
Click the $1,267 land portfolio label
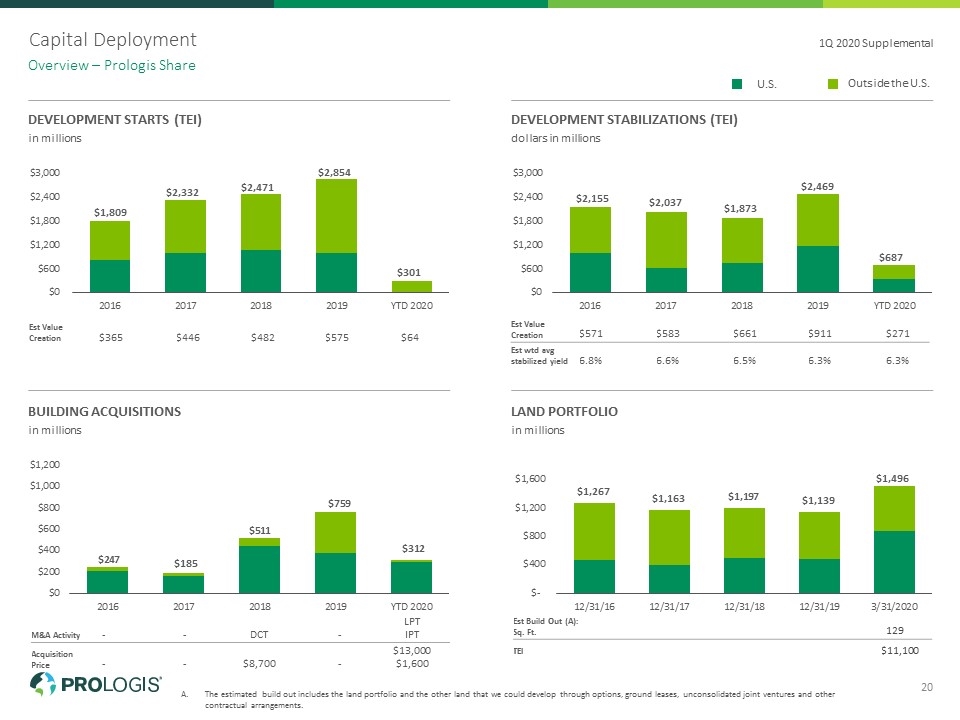593,492
